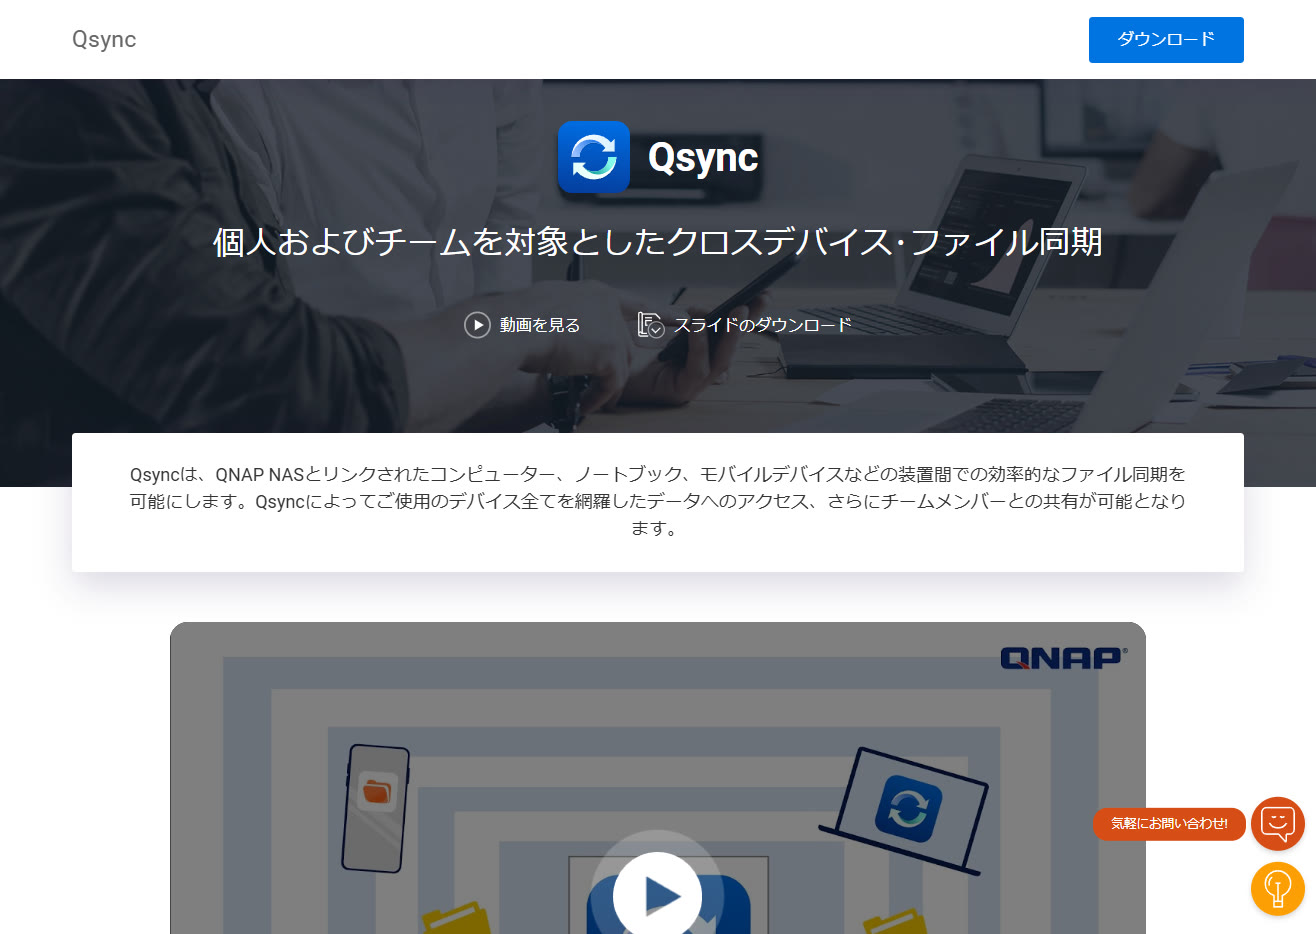Click the play circle icon beside 動画を見る
This screenshot has width=1316, height=934.
coord(477,325)
